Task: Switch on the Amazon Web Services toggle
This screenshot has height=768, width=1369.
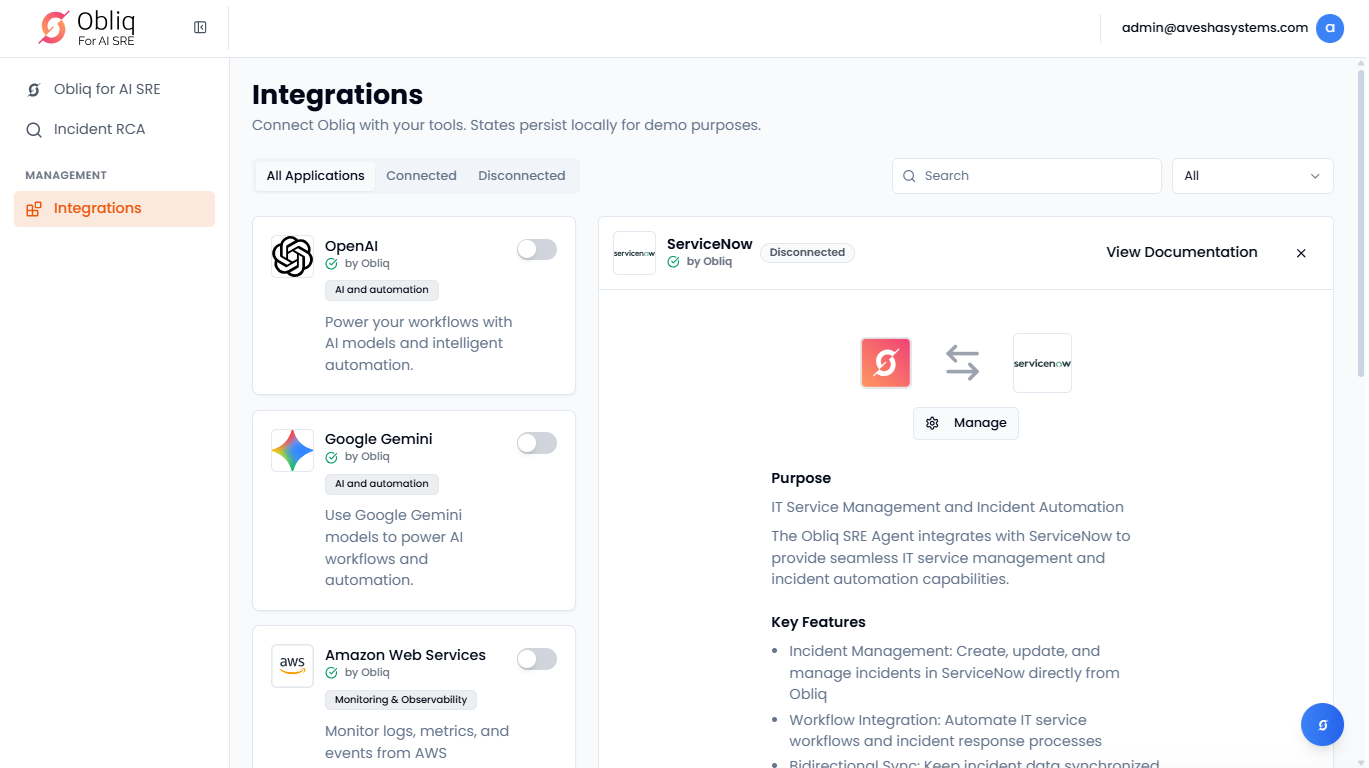Action: [536, 659]
